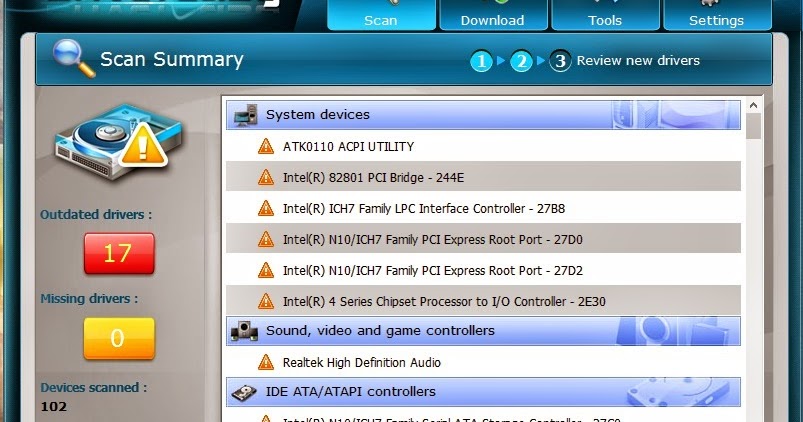Select Intel(R) 82801 PCI Bridge - 244E
The height and width of the screenshot is (422, 803).
pos(483,177)
